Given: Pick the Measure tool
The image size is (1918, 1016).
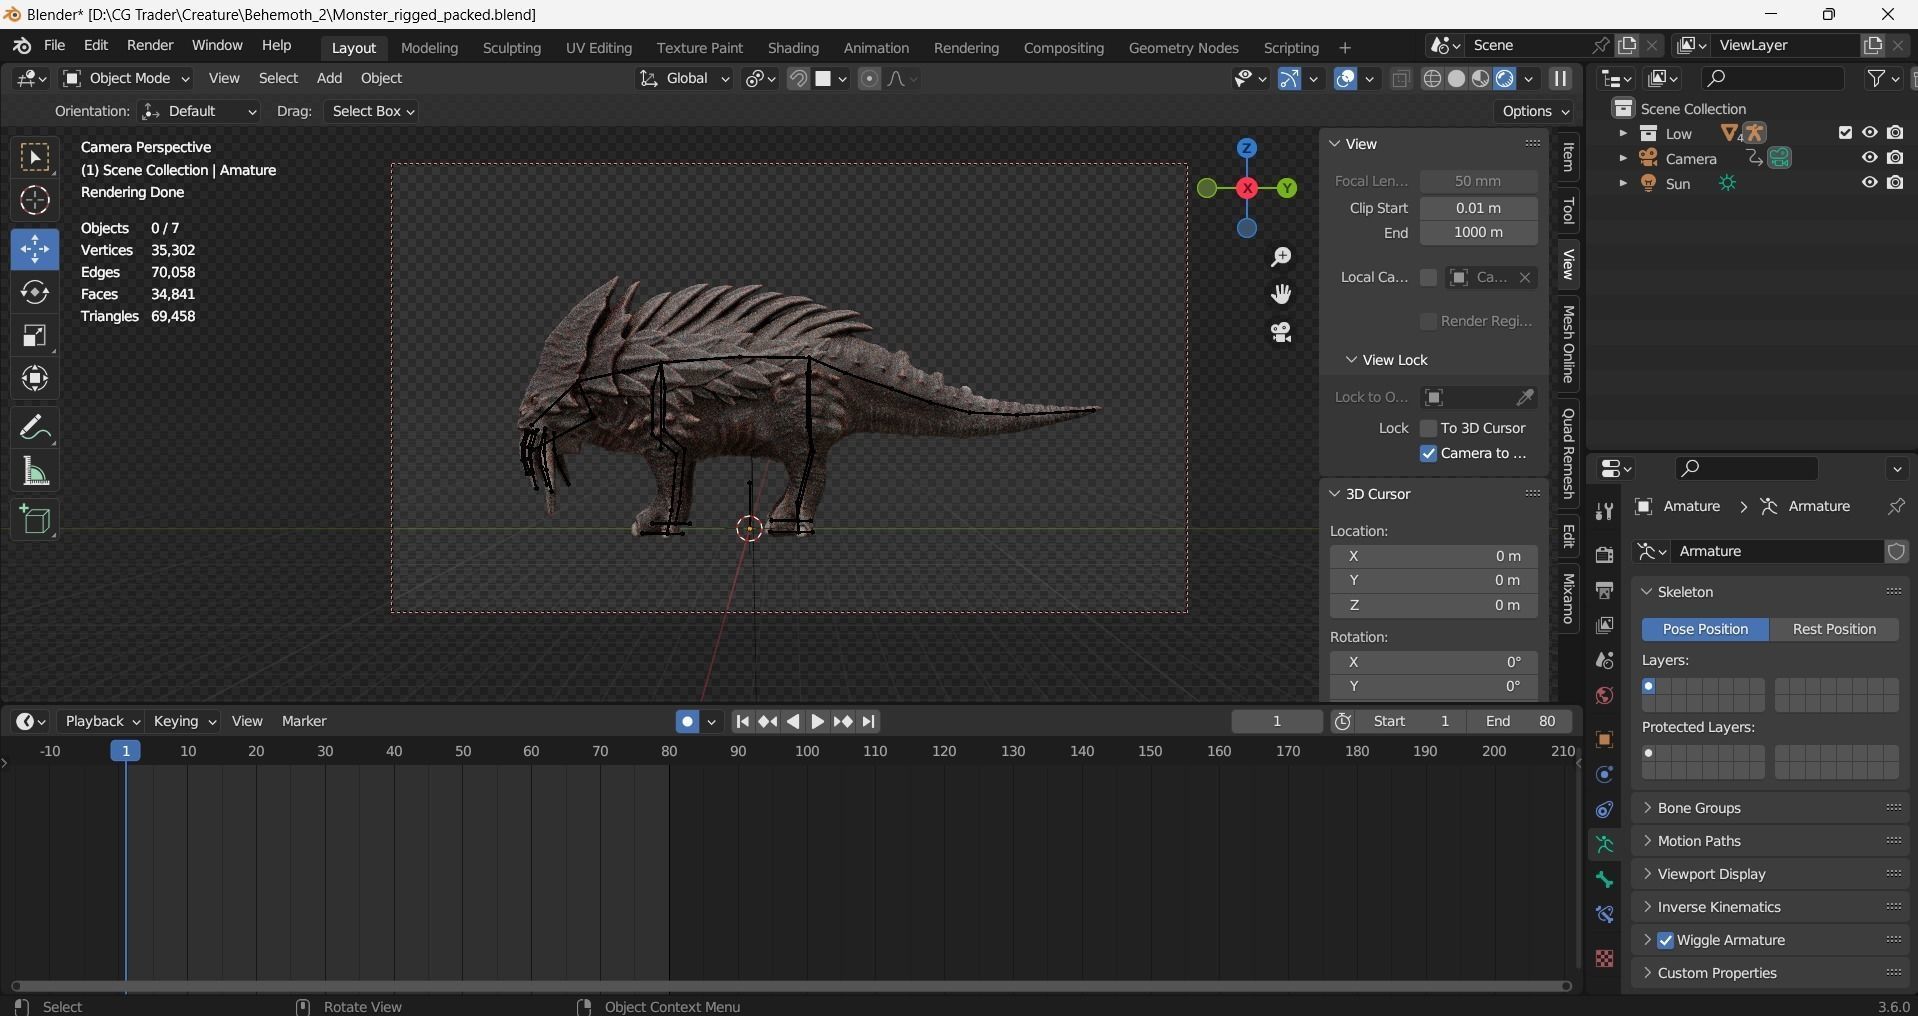Looking at the screenshot, I should point(35,471).
